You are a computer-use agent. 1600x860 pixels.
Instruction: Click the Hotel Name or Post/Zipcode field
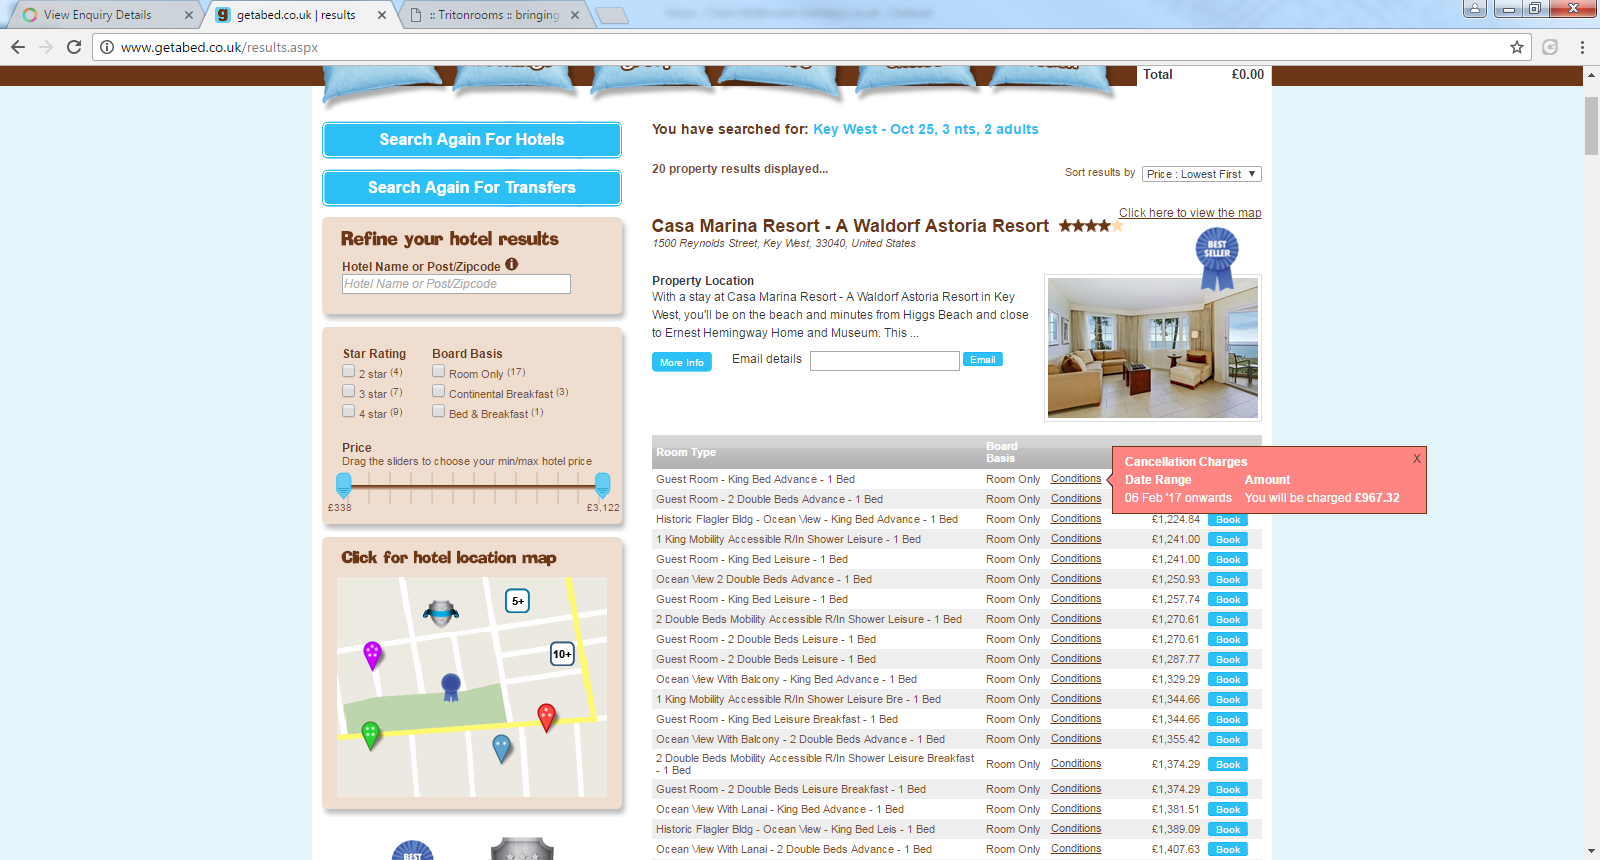456,284
